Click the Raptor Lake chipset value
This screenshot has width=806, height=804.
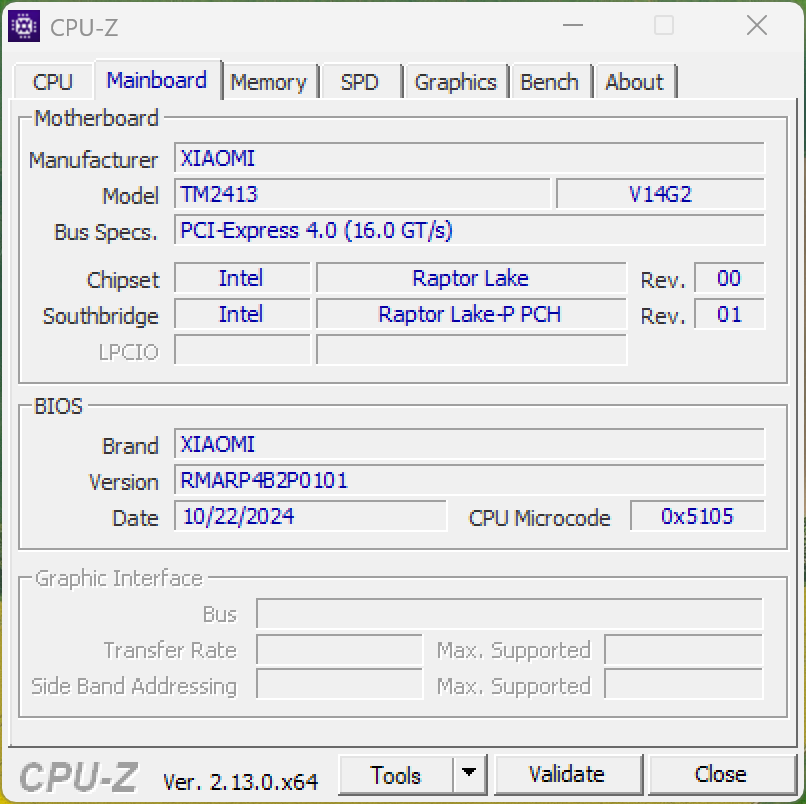[471, 278]
